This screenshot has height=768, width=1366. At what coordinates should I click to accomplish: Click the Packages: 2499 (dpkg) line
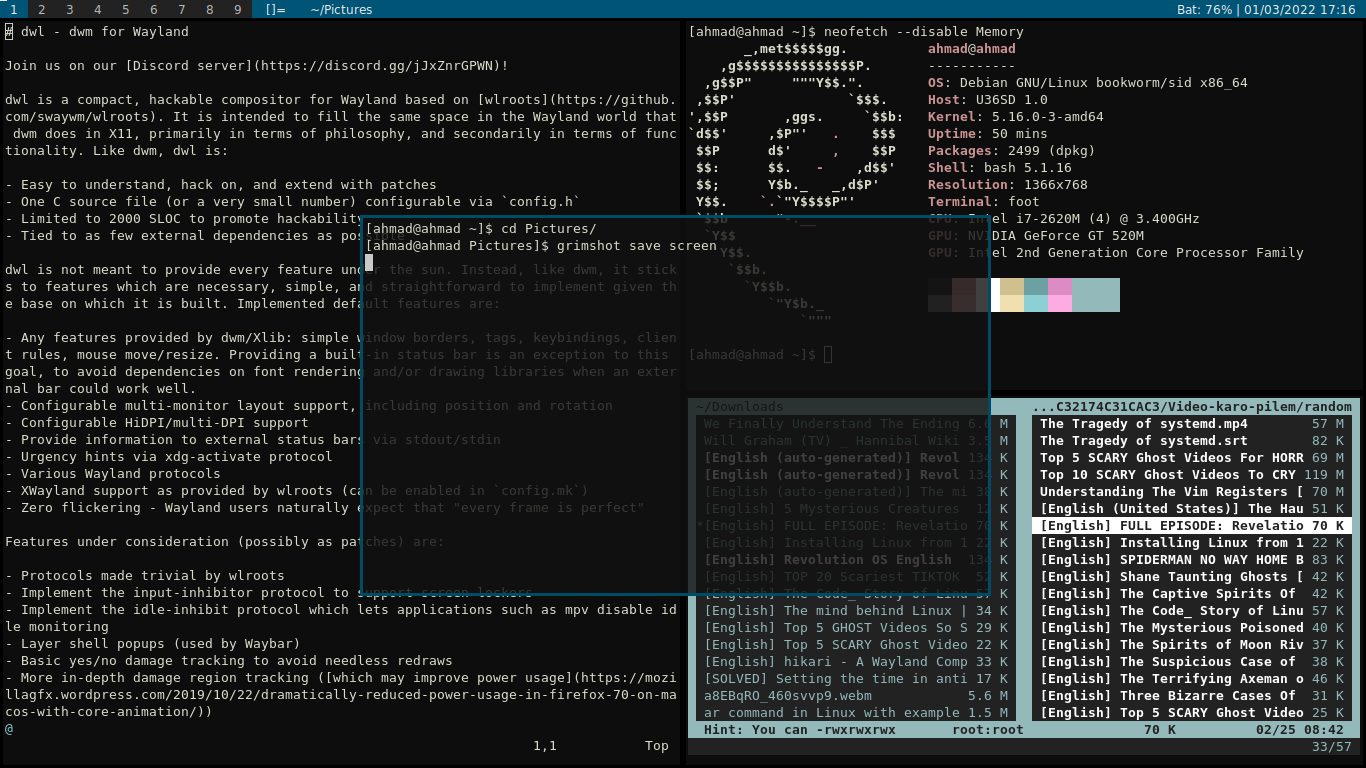tap(1012, 151)
